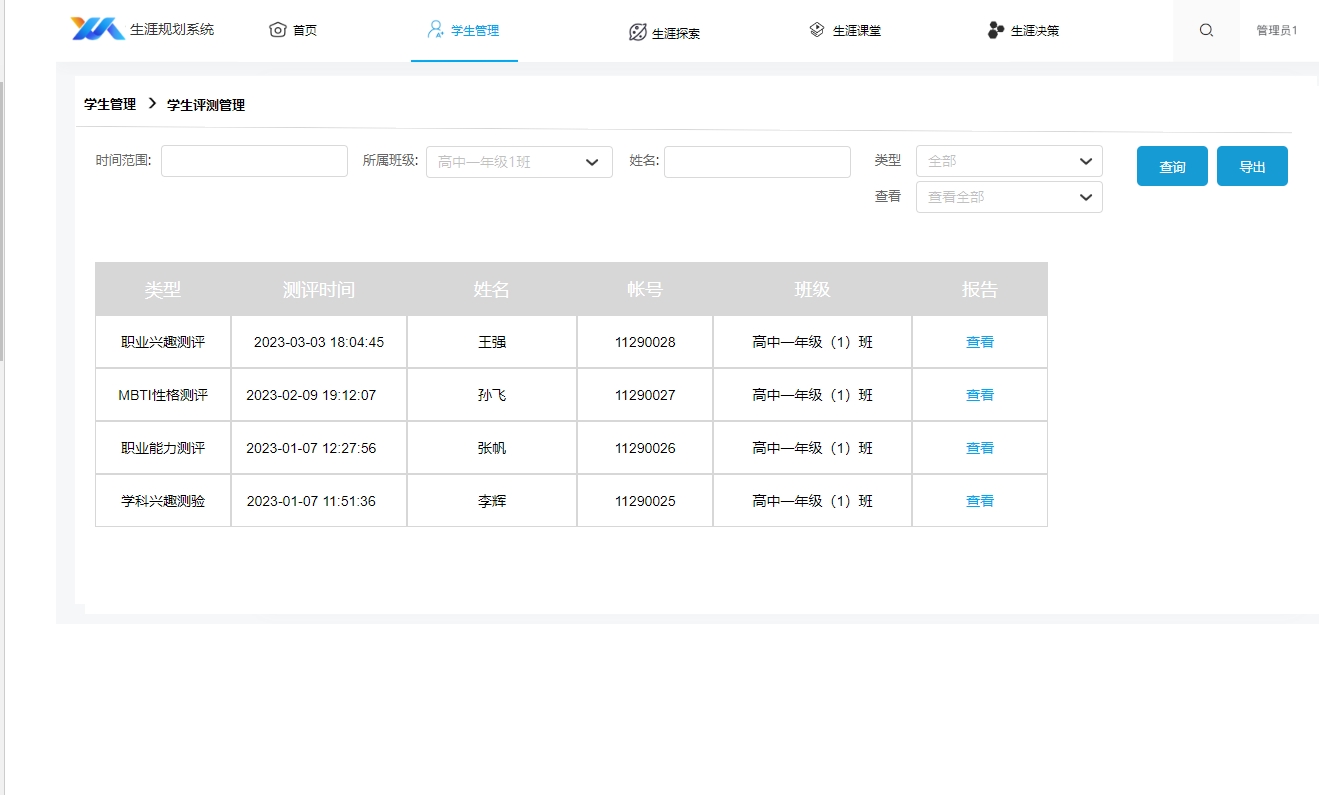The image size is (1319, 795).
Task: Open search with the magnifier icon
Action: (x=1206, y=30)
